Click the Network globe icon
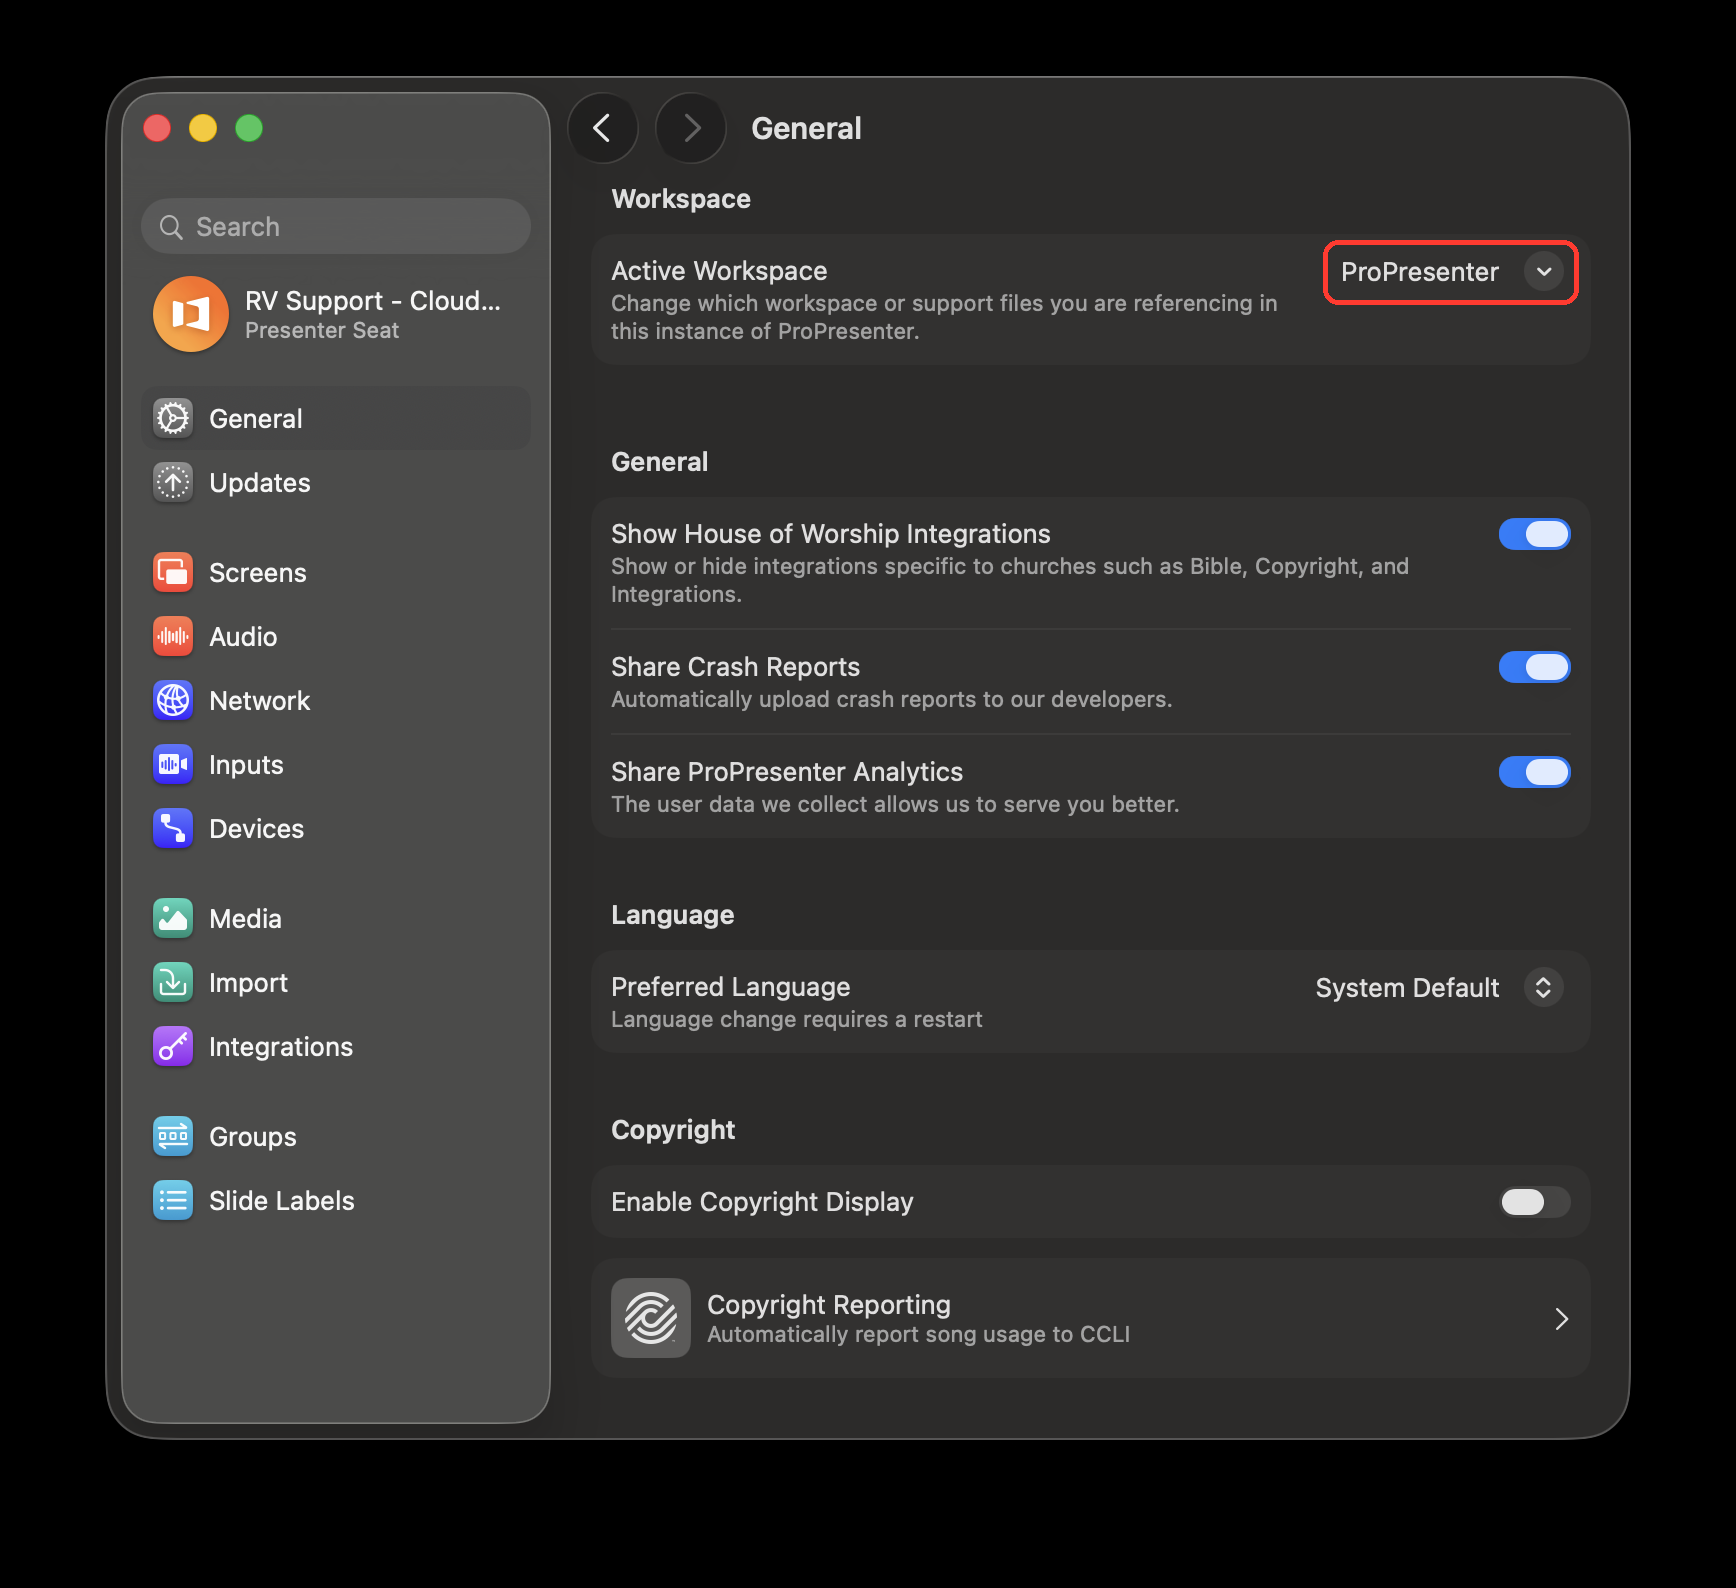This screenshot has height=1588, width=1736. click(173, 700)
